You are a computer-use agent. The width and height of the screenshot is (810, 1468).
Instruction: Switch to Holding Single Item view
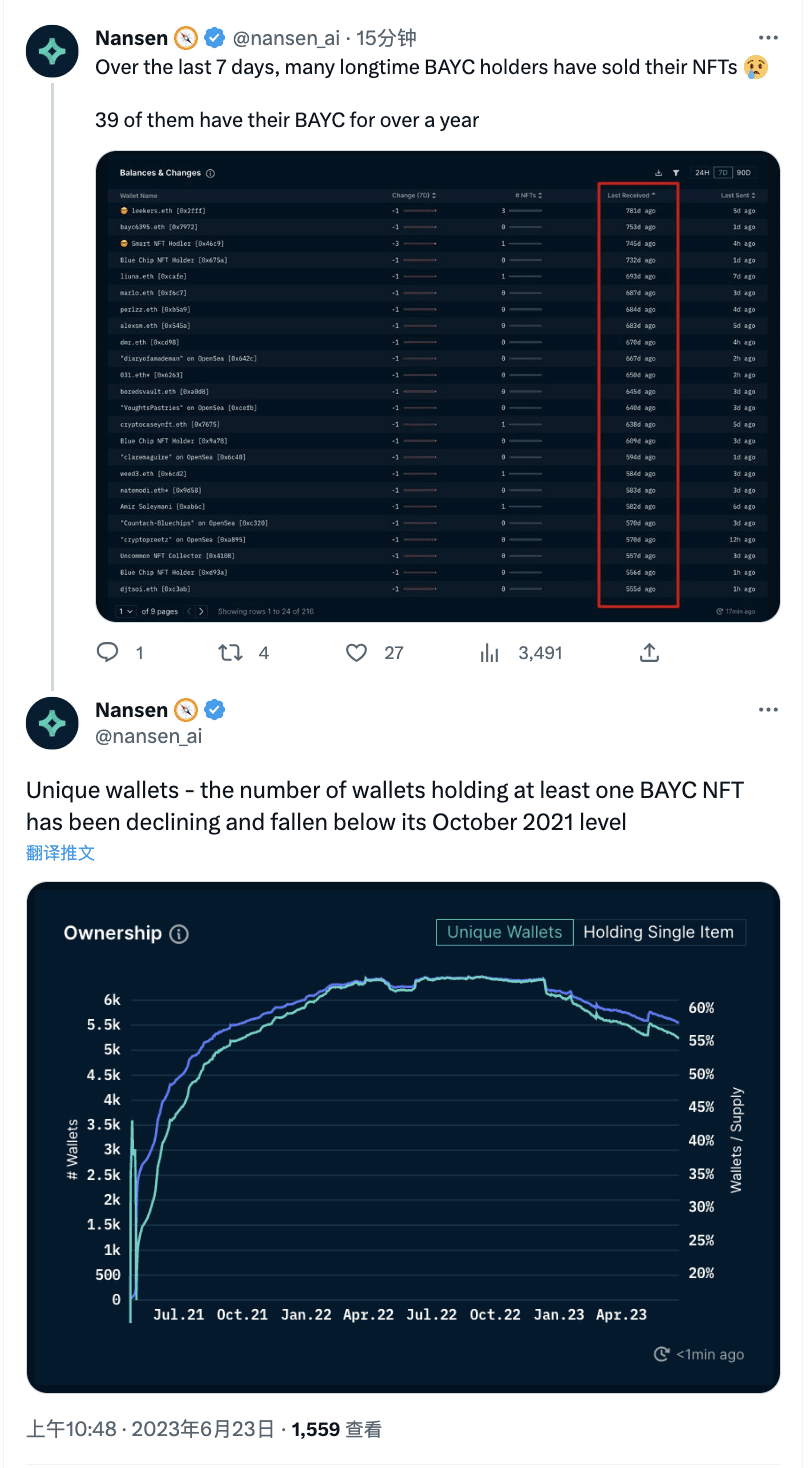660,931
